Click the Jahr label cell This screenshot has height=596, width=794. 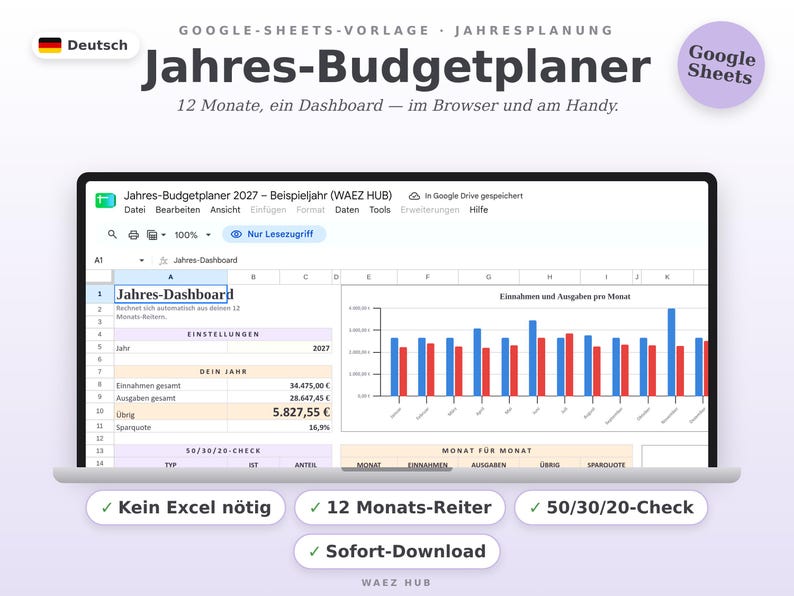click(171, 348)
